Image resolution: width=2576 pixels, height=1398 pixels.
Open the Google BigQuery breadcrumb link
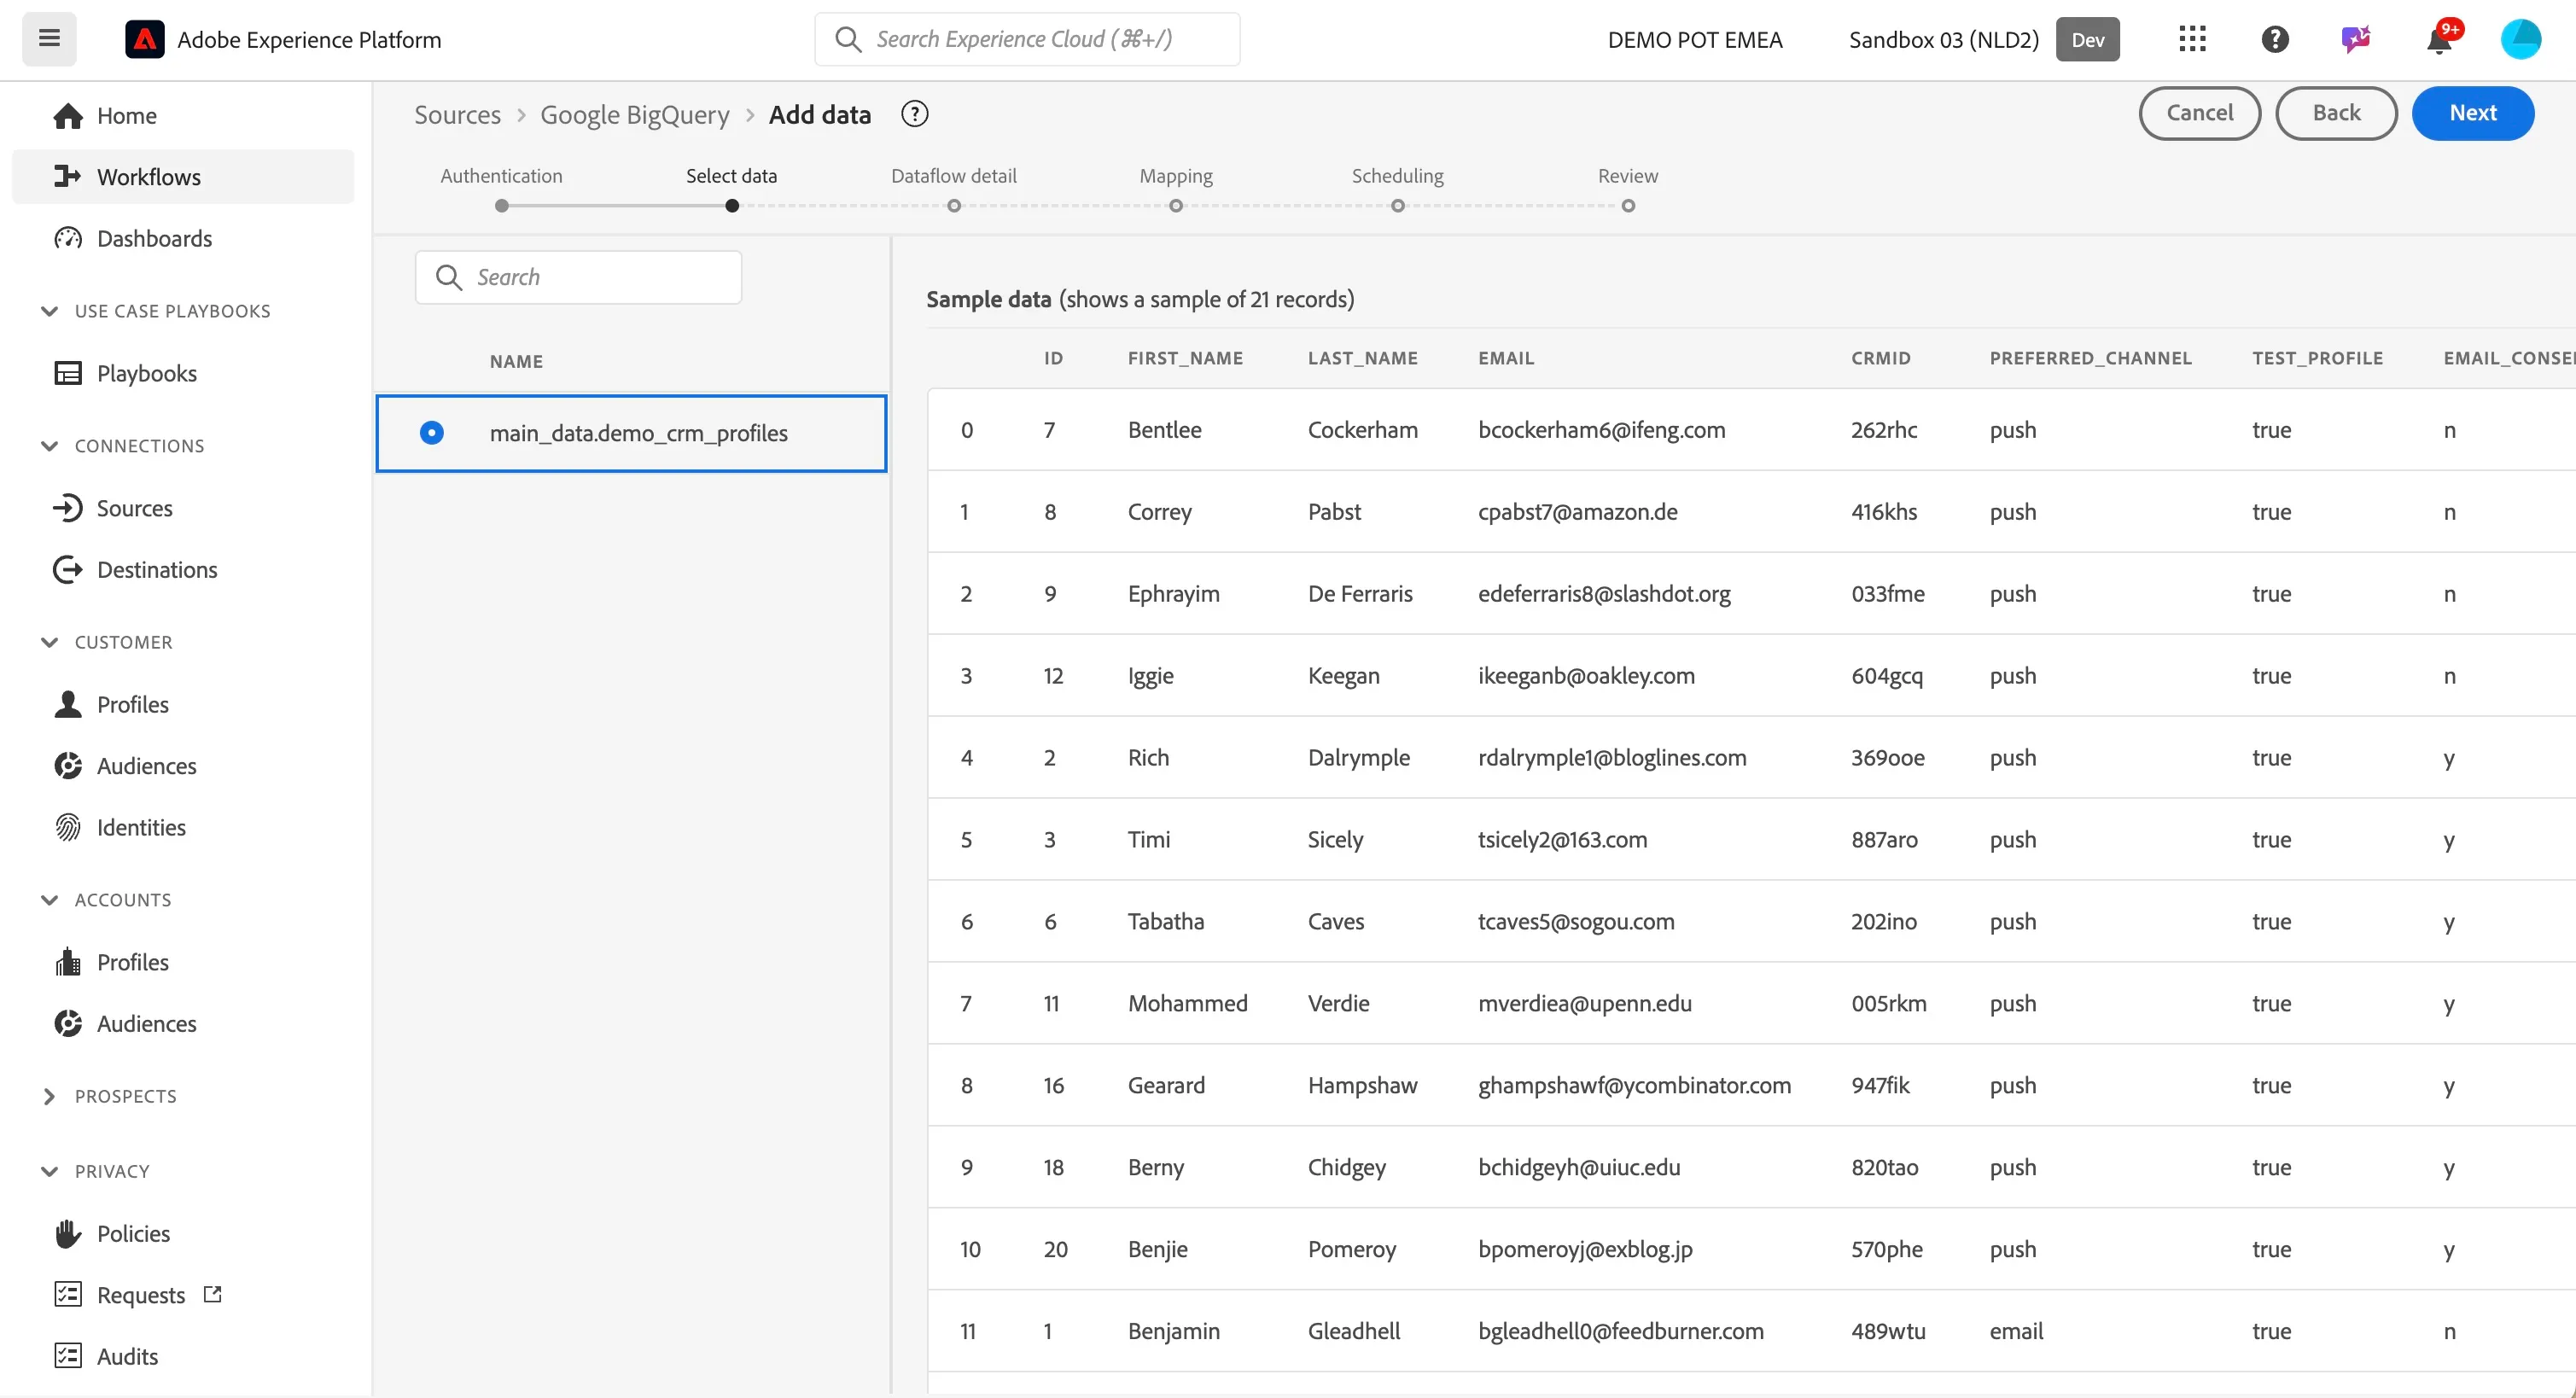coord(635,115)
